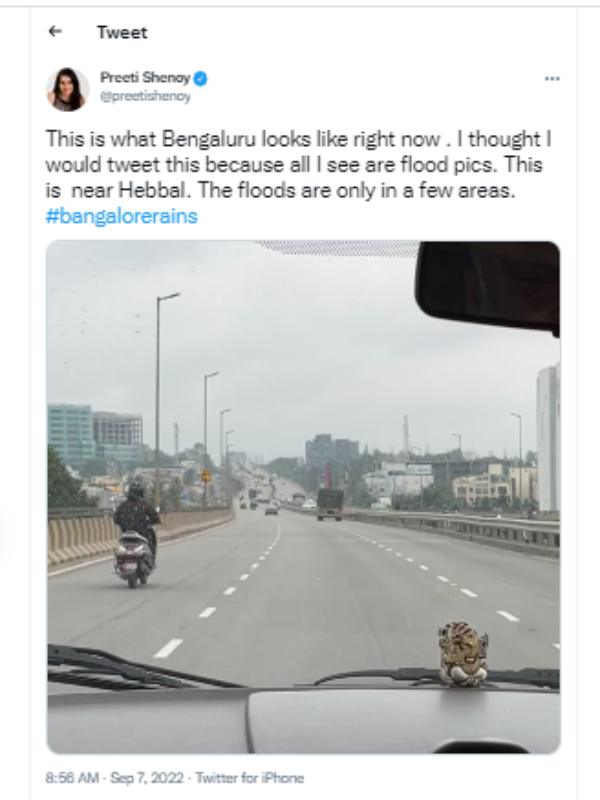The width and height of the screenshot is (600, 800).
Task: Open the #bangalorerains hashtag
Action: pyautogui.click(x=122, y=216)
